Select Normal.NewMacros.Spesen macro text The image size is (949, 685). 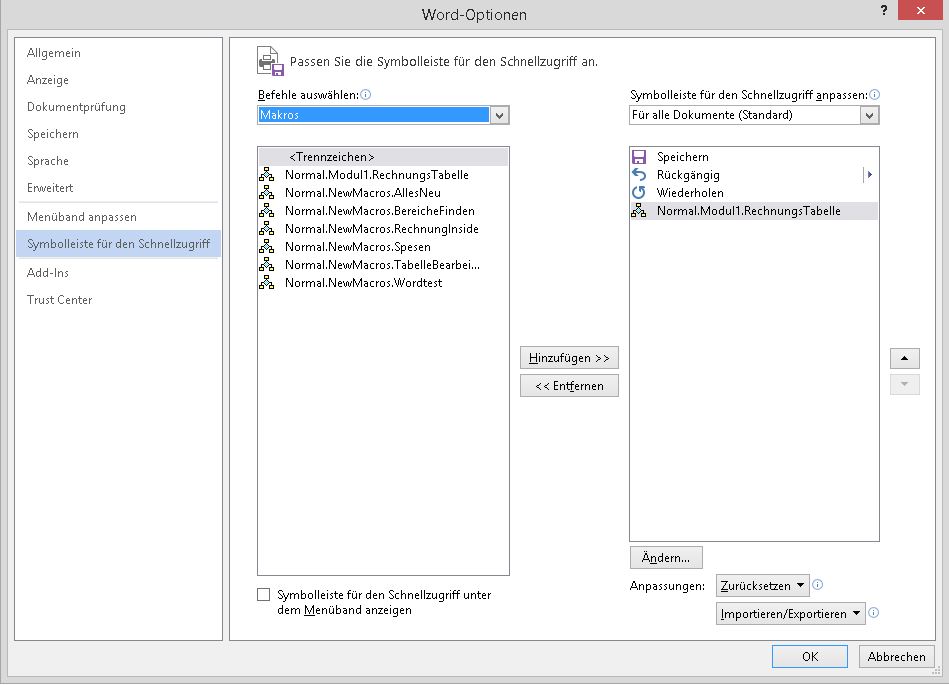(x=358, y=247)
